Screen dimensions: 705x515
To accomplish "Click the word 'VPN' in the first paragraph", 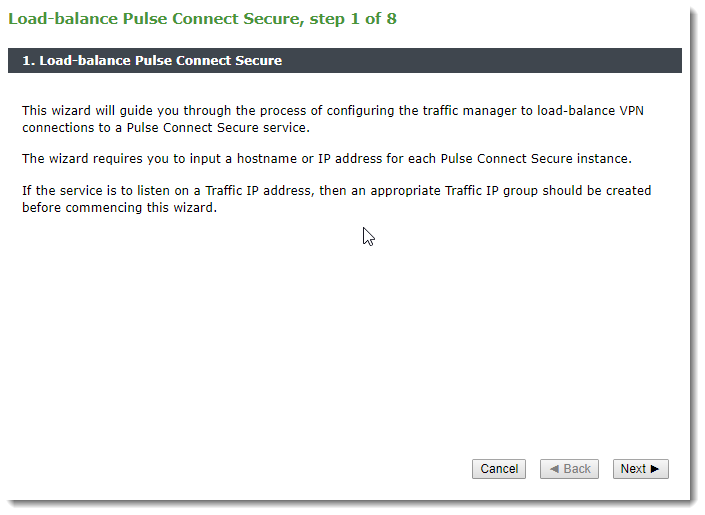I will (632, 111).
